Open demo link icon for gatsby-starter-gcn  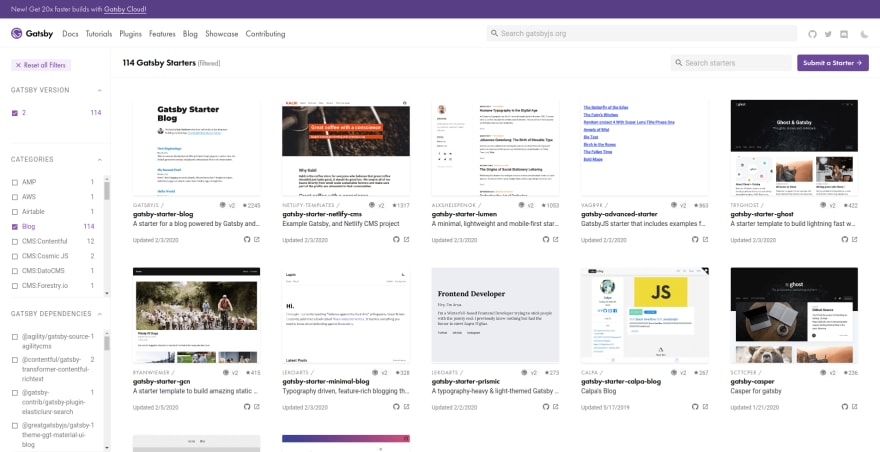(x=257, y=407)
